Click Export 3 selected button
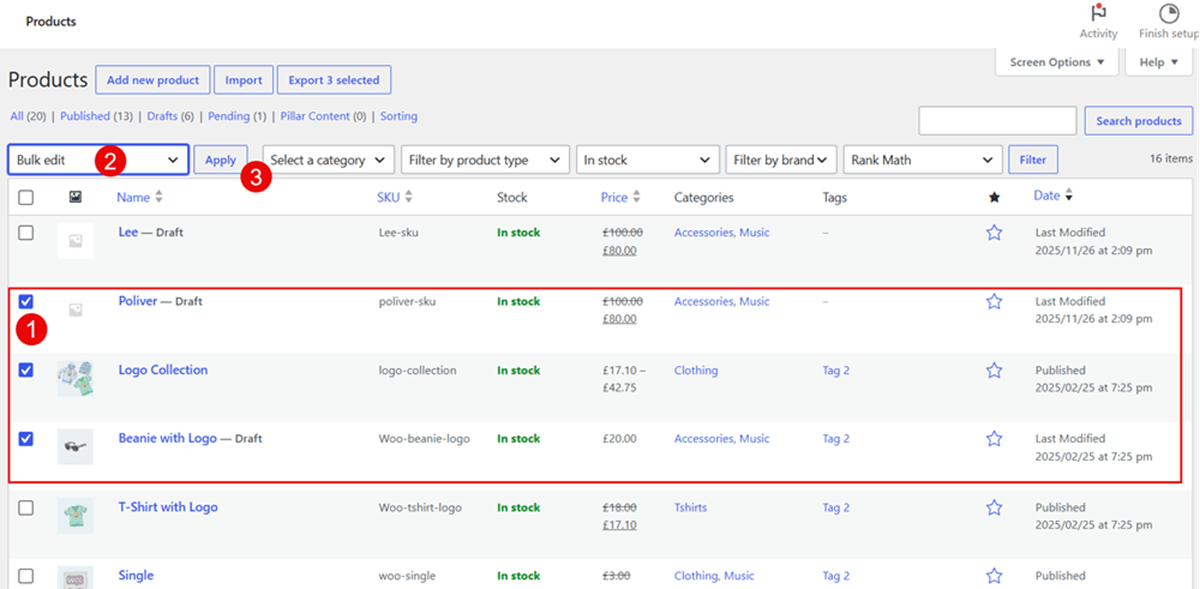 click(334, 80)
